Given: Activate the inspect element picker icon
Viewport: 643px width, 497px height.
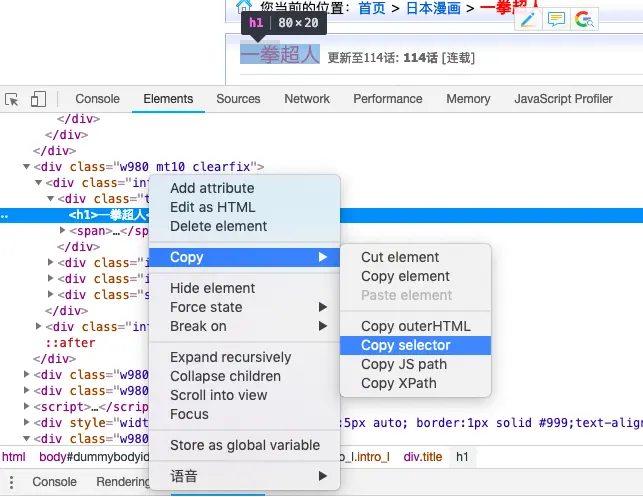Looking at the screenshot, I should [x=11, y=99].
